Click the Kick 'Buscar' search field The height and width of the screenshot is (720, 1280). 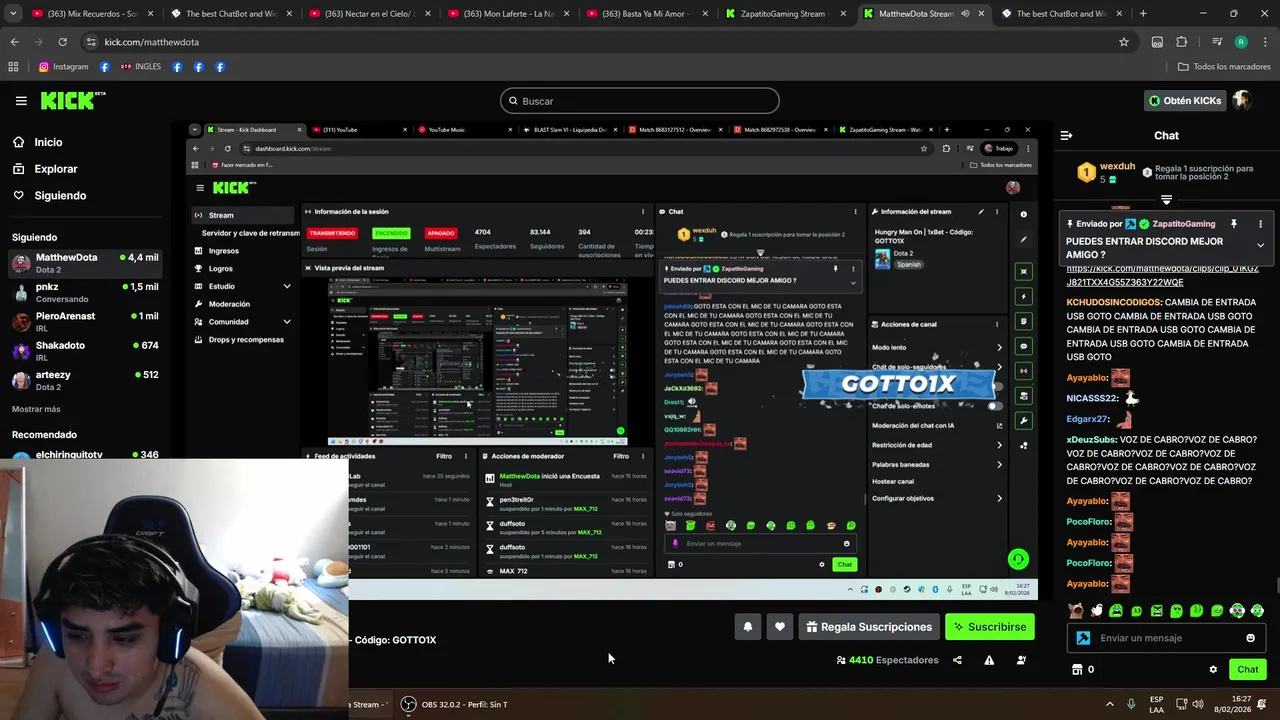point(640,101)
